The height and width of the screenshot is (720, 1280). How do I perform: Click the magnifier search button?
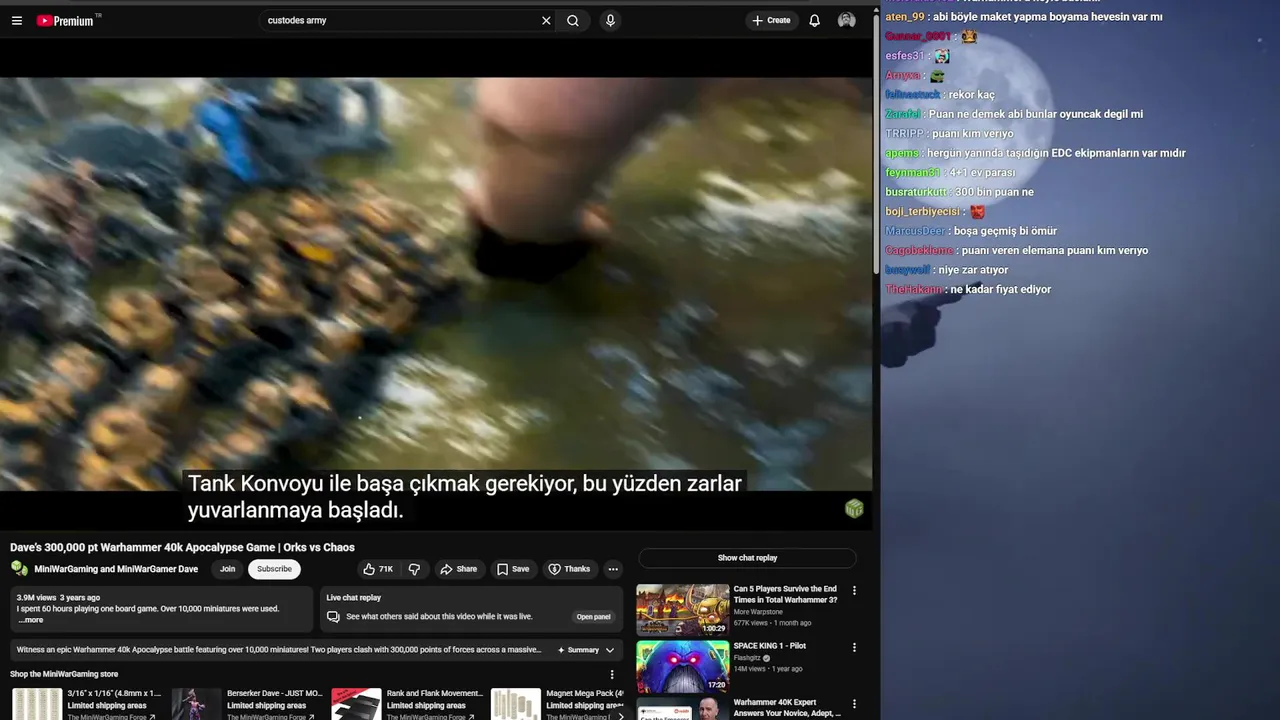tap(573, 20)
